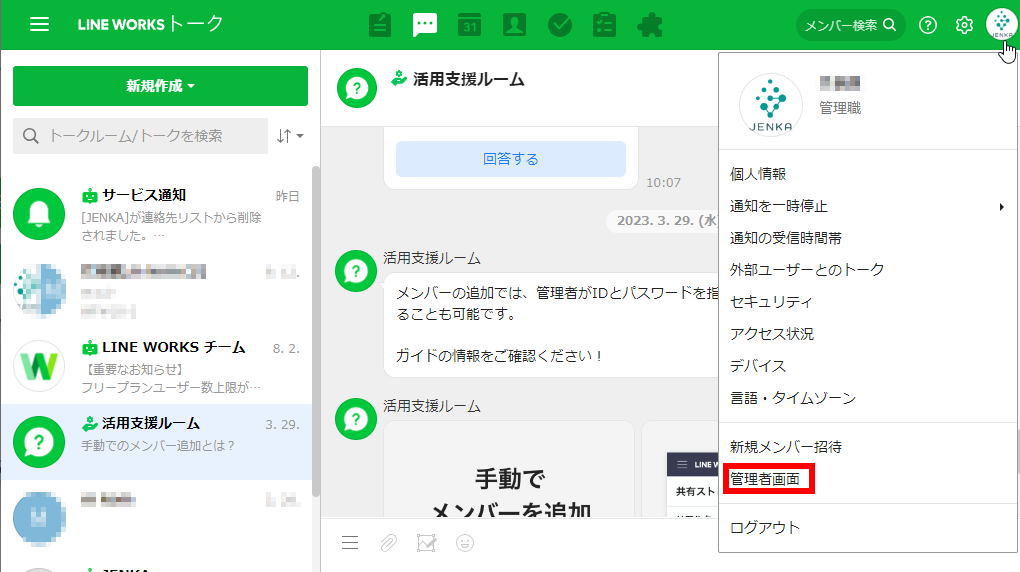The width and height of the screenshot is (1020, 572).
Task: Open the Calendar icon
Action: click(469, 25)
